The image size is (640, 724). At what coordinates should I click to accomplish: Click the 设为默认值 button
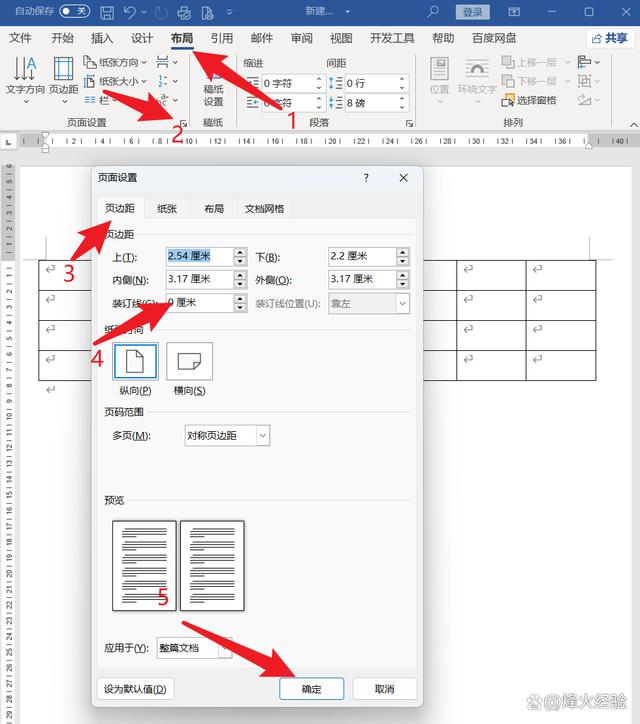(135, 689)
